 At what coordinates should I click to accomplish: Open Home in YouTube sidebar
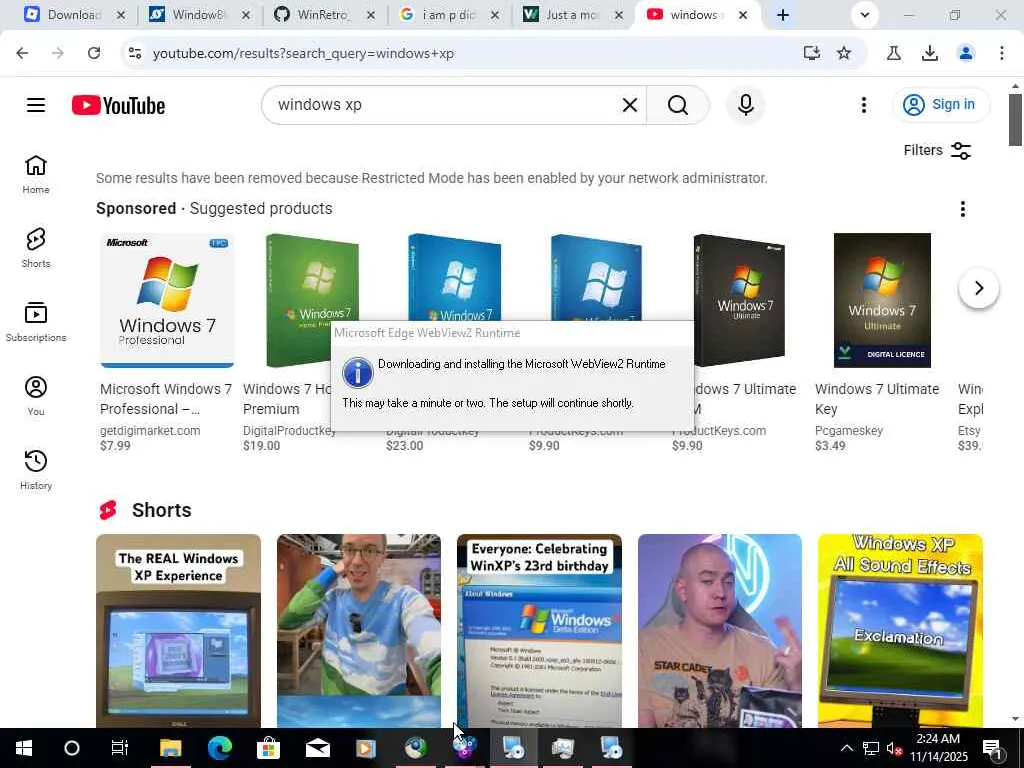[36, 174]
